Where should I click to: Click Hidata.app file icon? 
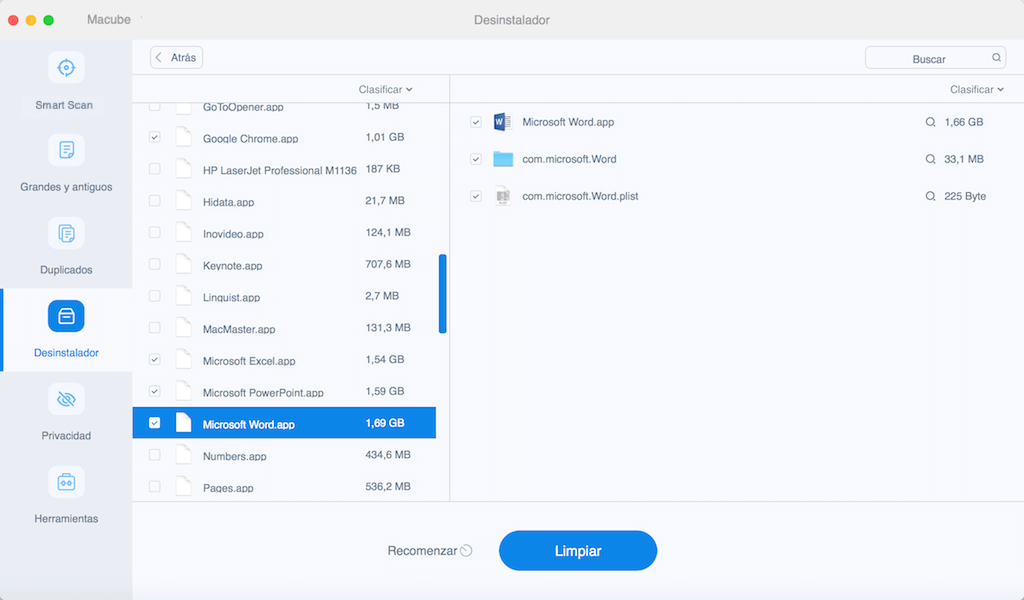pos(184,201)
